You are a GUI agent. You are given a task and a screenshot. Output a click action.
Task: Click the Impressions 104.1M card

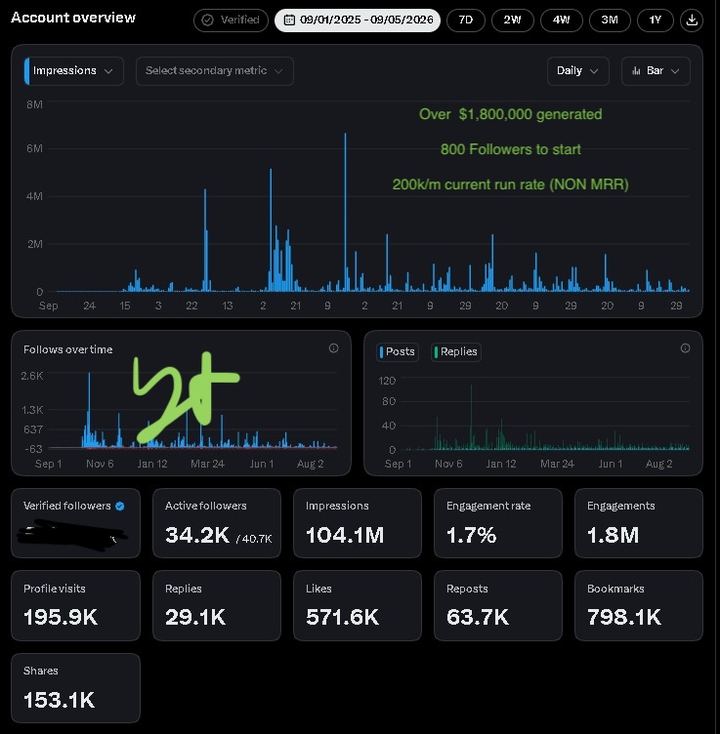pos(357,523)
